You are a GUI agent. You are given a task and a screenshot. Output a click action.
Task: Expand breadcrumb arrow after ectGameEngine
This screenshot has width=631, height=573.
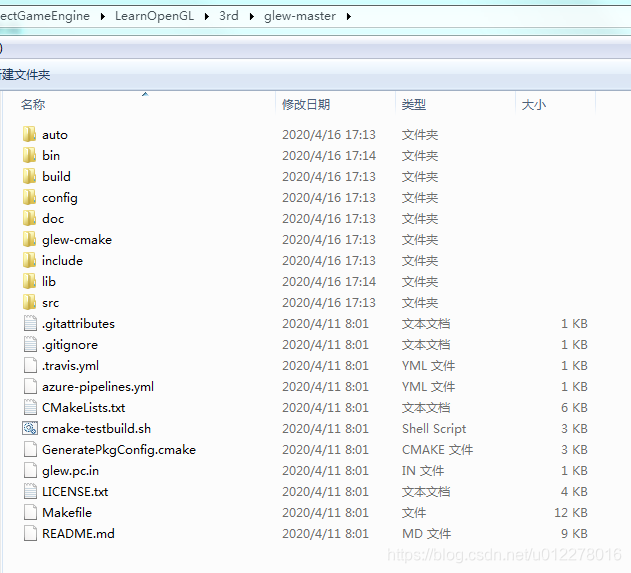coord(103,16)
